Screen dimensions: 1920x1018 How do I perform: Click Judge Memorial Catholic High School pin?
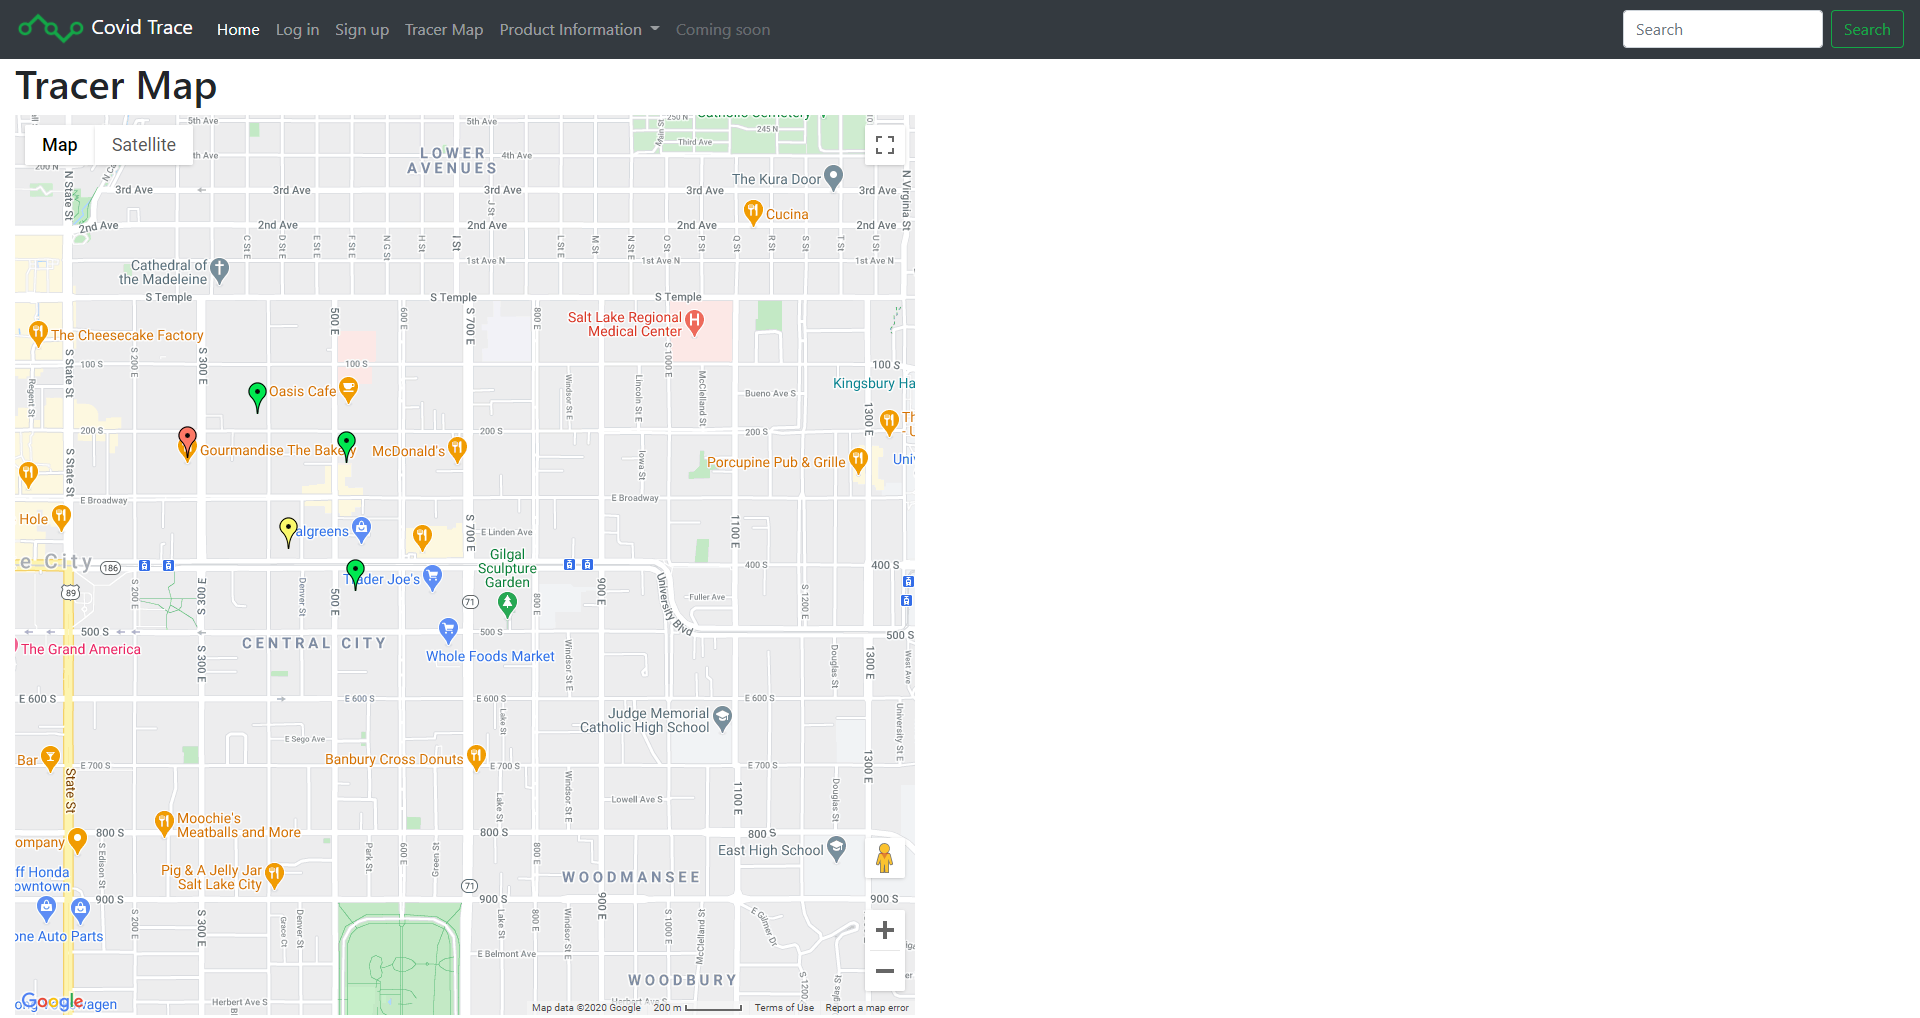[722, 718]
